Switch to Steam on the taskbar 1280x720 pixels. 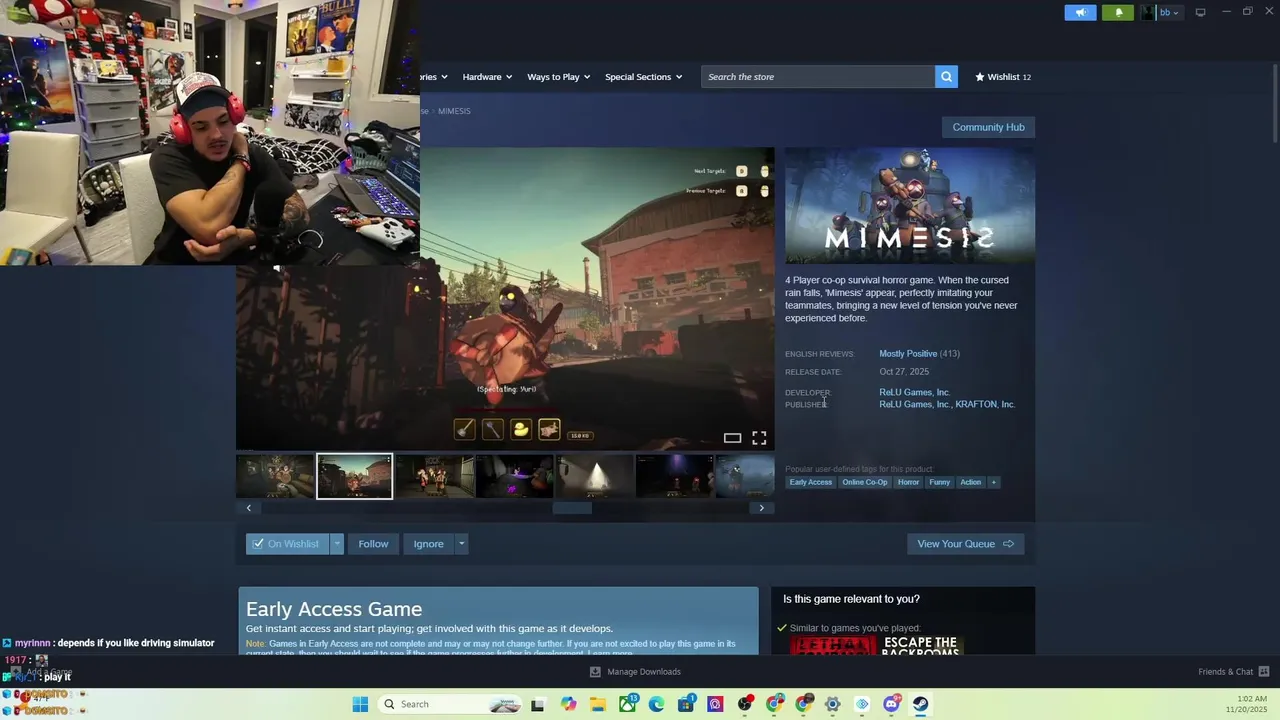(920, 704)
